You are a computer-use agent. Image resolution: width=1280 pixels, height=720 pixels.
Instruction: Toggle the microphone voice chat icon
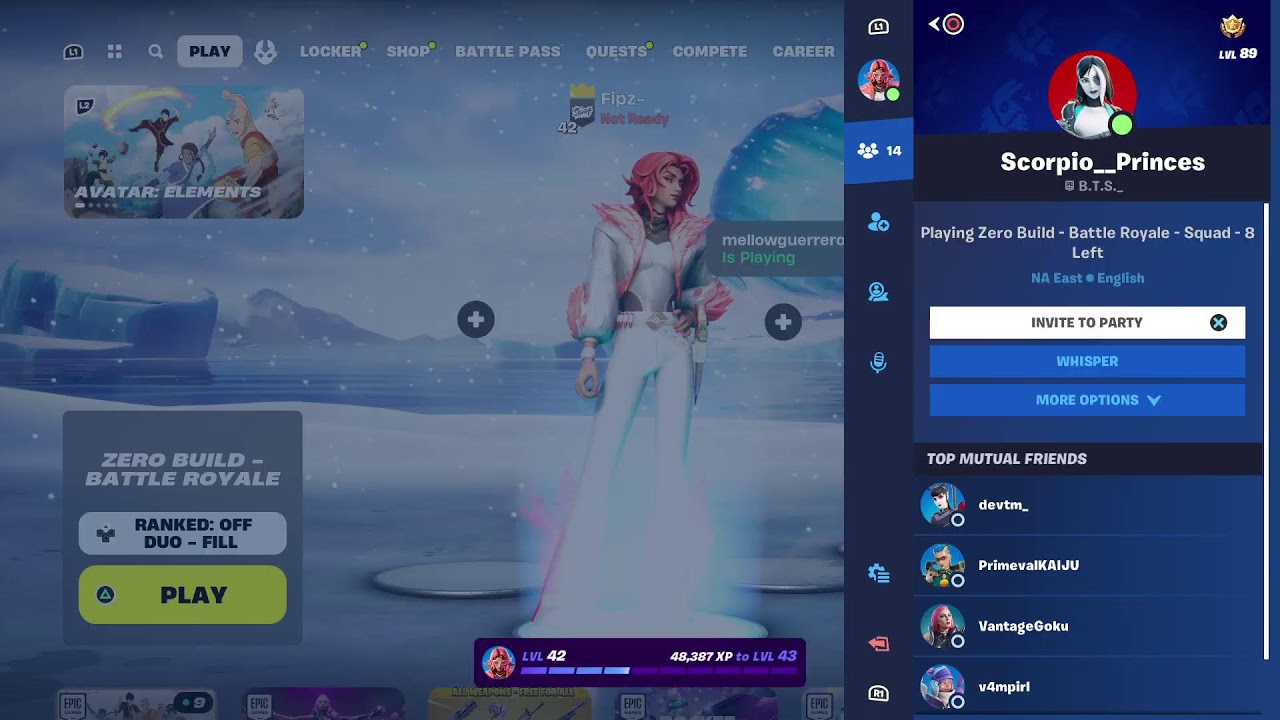point(878,362)
